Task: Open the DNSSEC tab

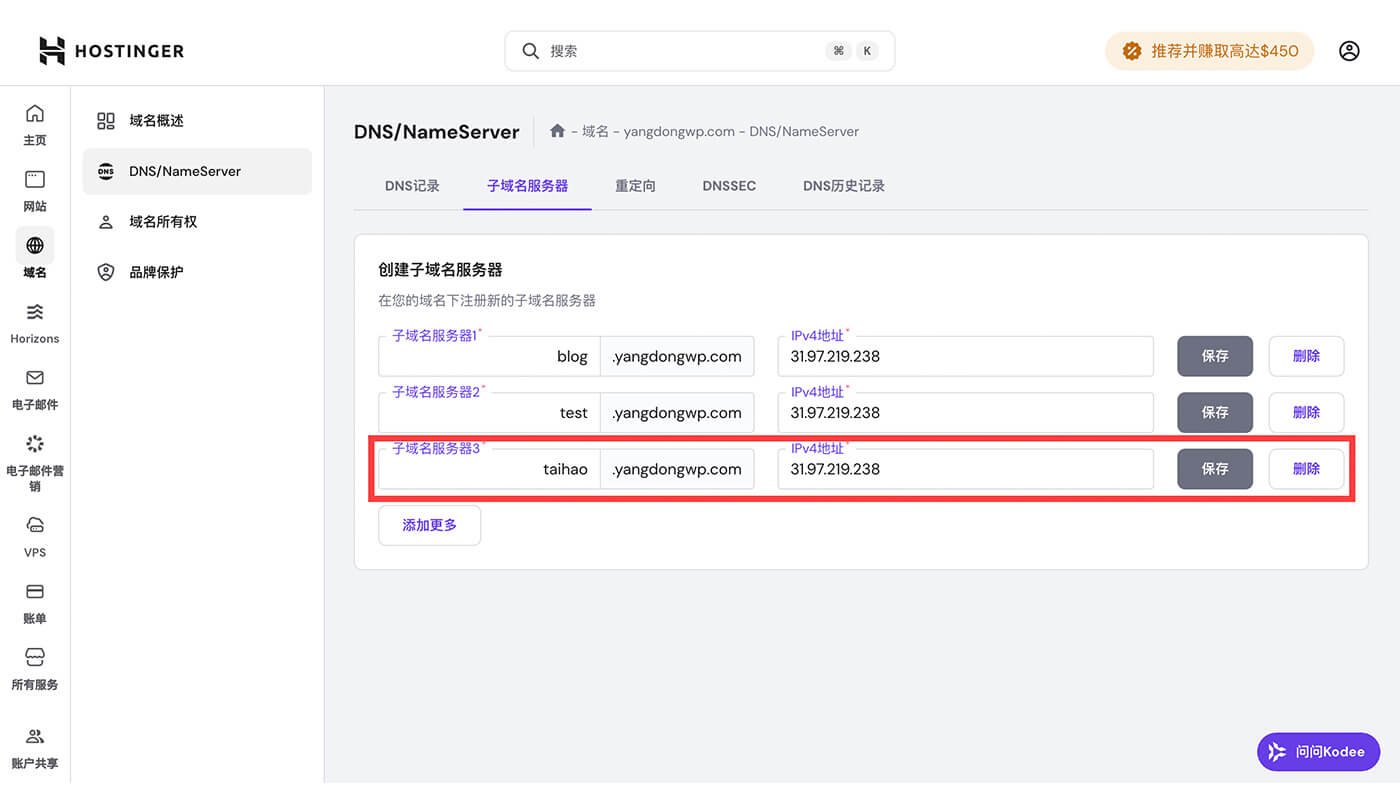Action: tap(728, 185)
